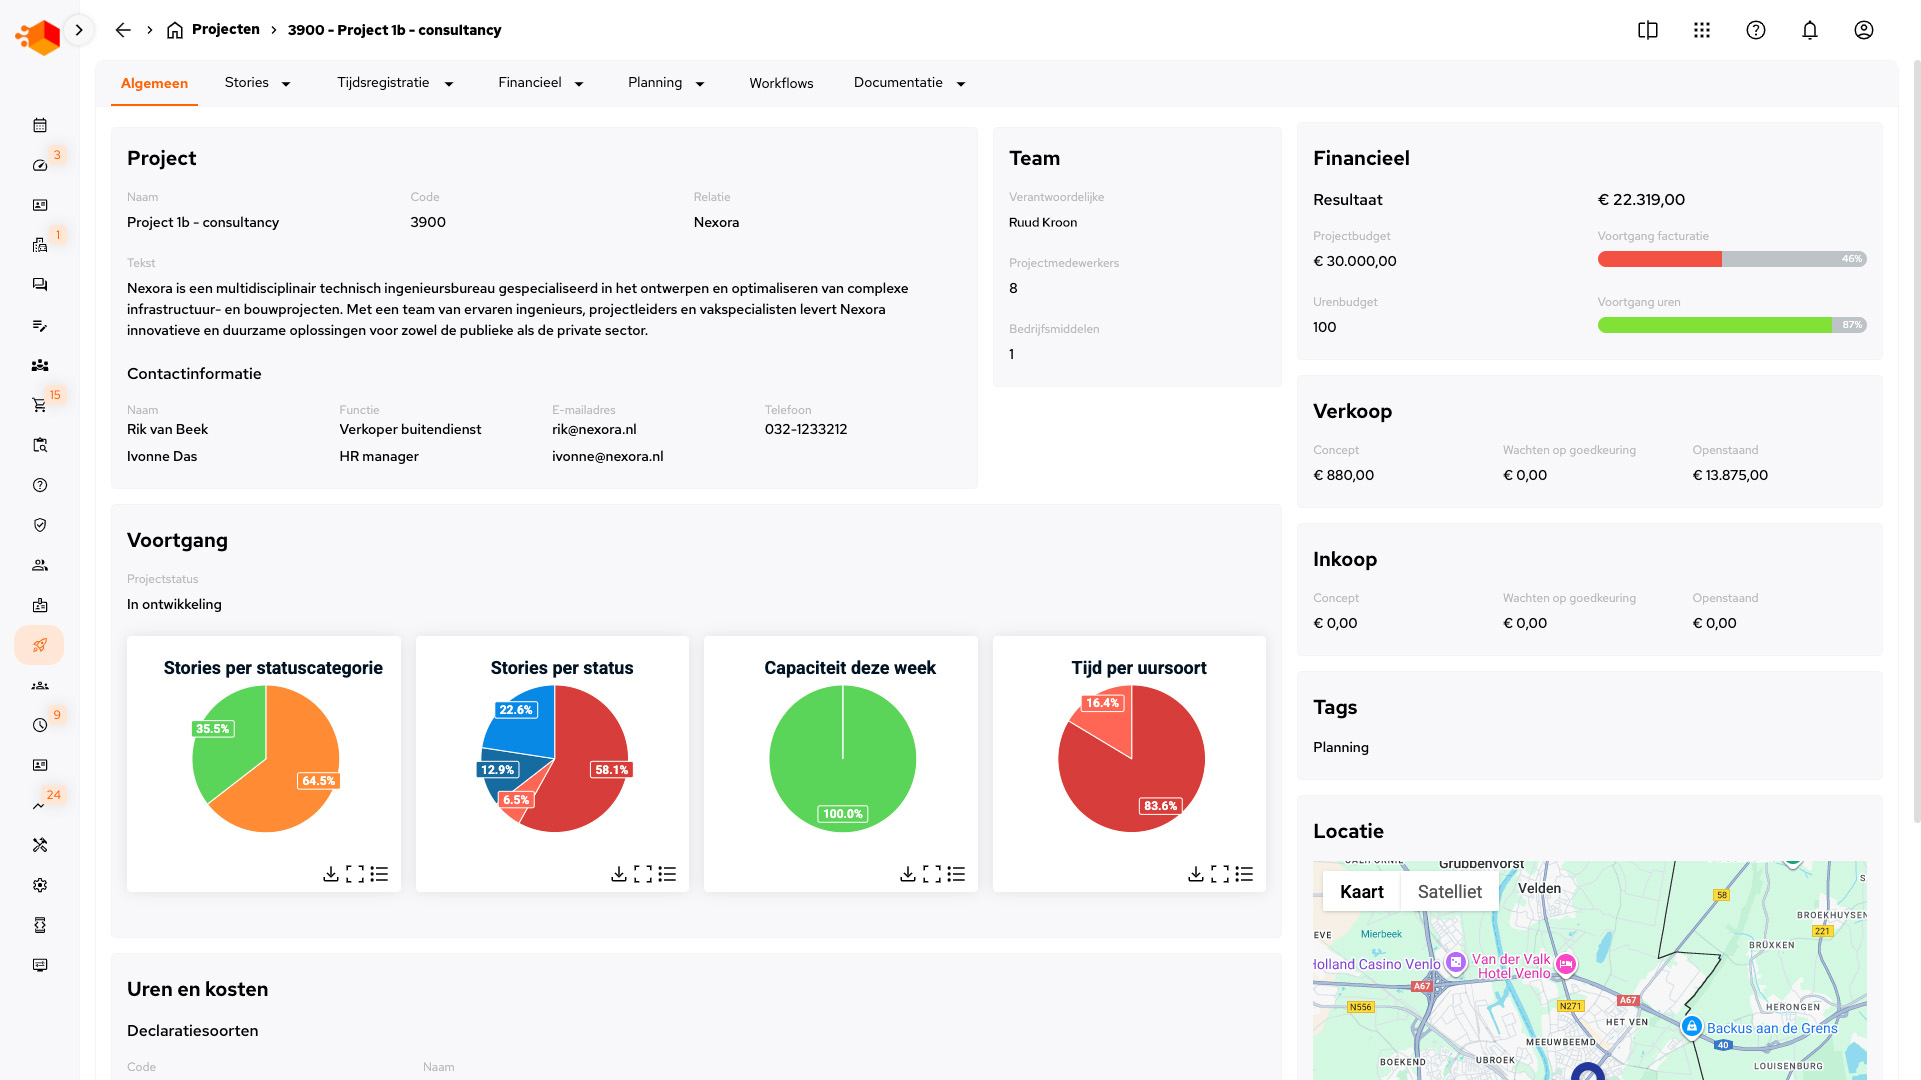
Task: Open the Stories dropdown tab
Action: [257, 83]
